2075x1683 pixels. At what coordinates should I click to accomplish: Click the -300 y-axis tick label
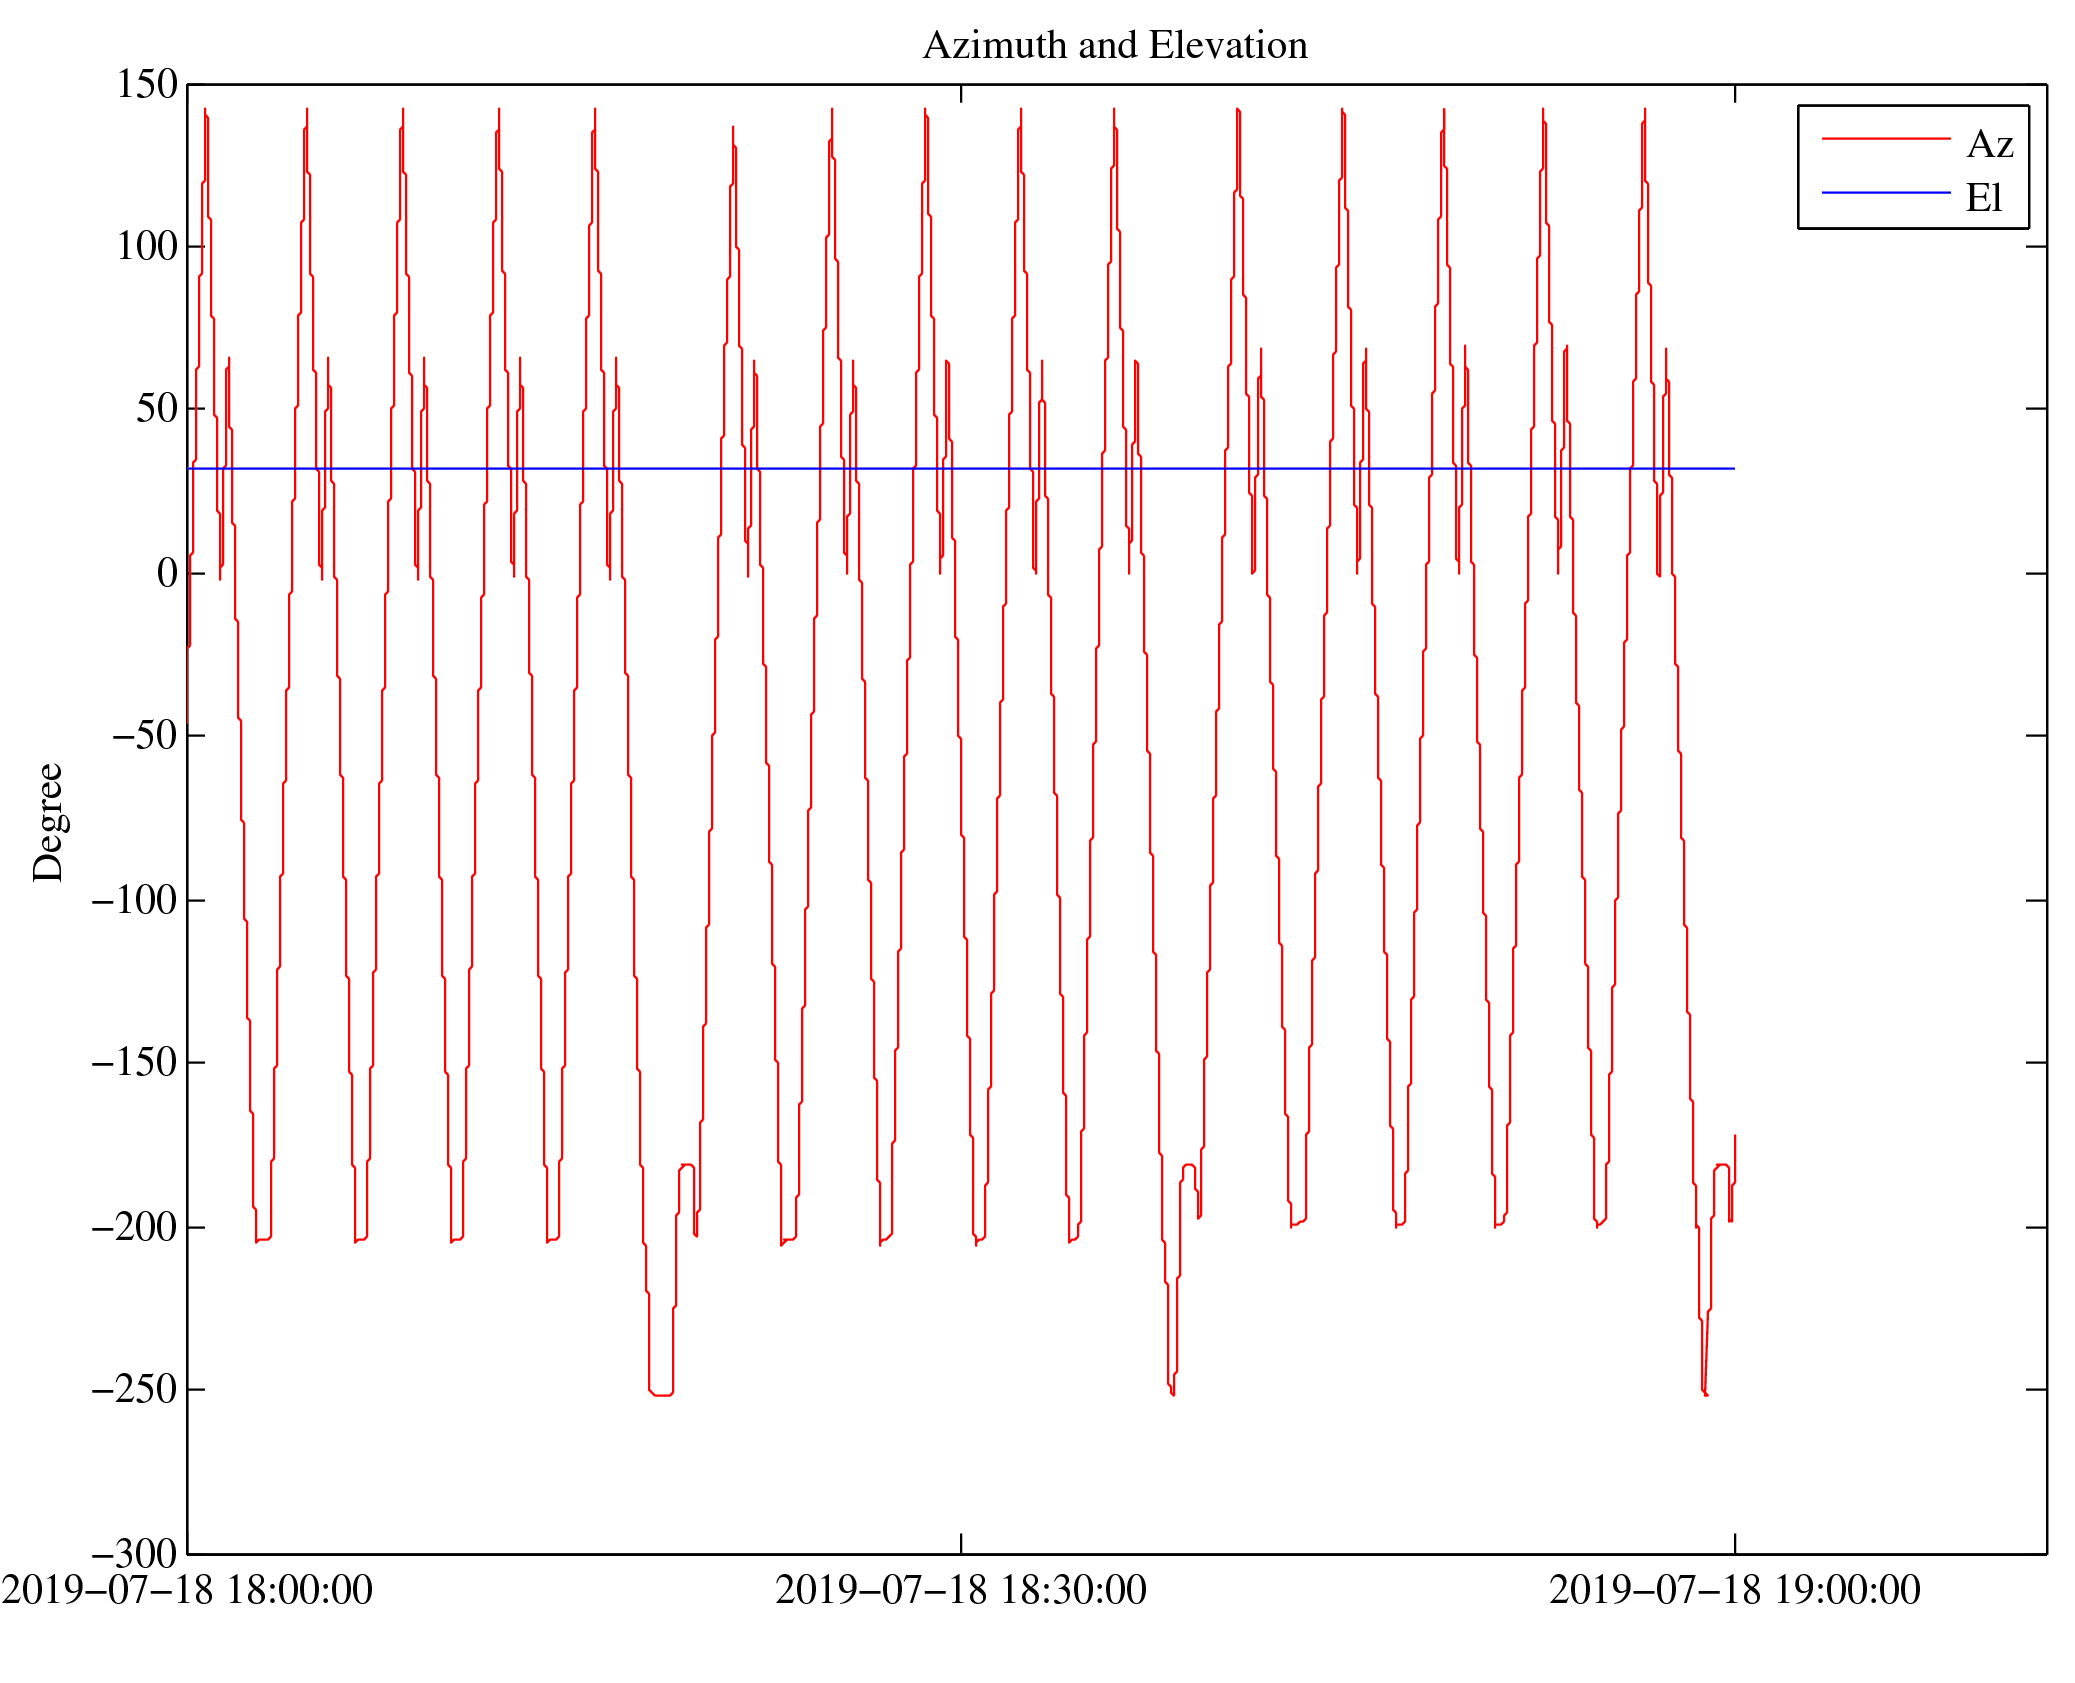(134, 1553)
